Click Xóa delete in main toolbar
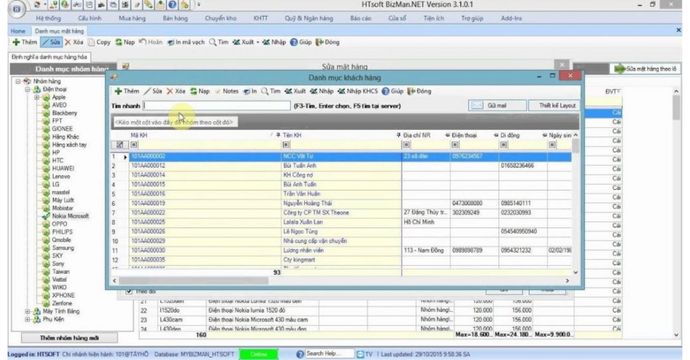Image resolution: width=690 pixels, height=360 pixels. coord(74,42)
